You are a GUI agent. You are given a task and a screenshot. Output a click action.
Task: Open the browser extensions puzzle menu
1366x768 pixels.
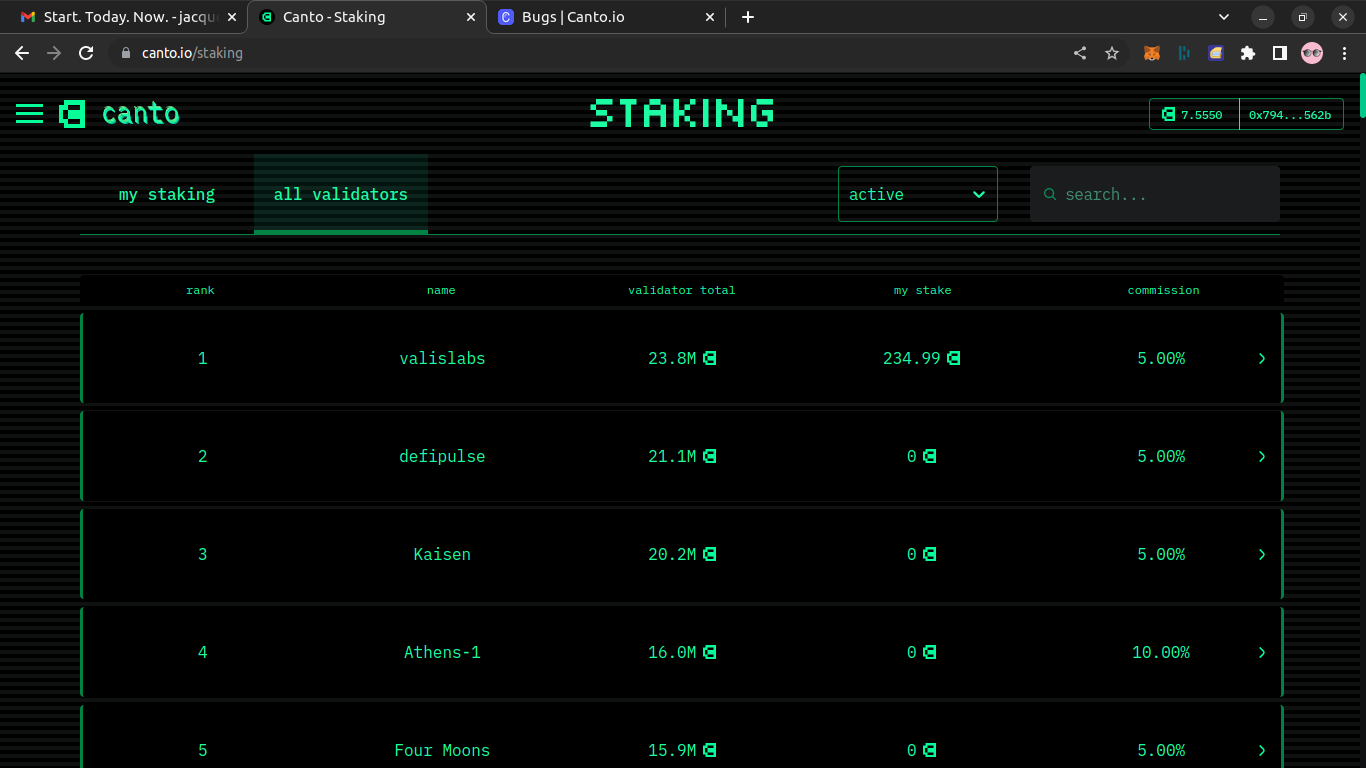tap(1248, 53)
